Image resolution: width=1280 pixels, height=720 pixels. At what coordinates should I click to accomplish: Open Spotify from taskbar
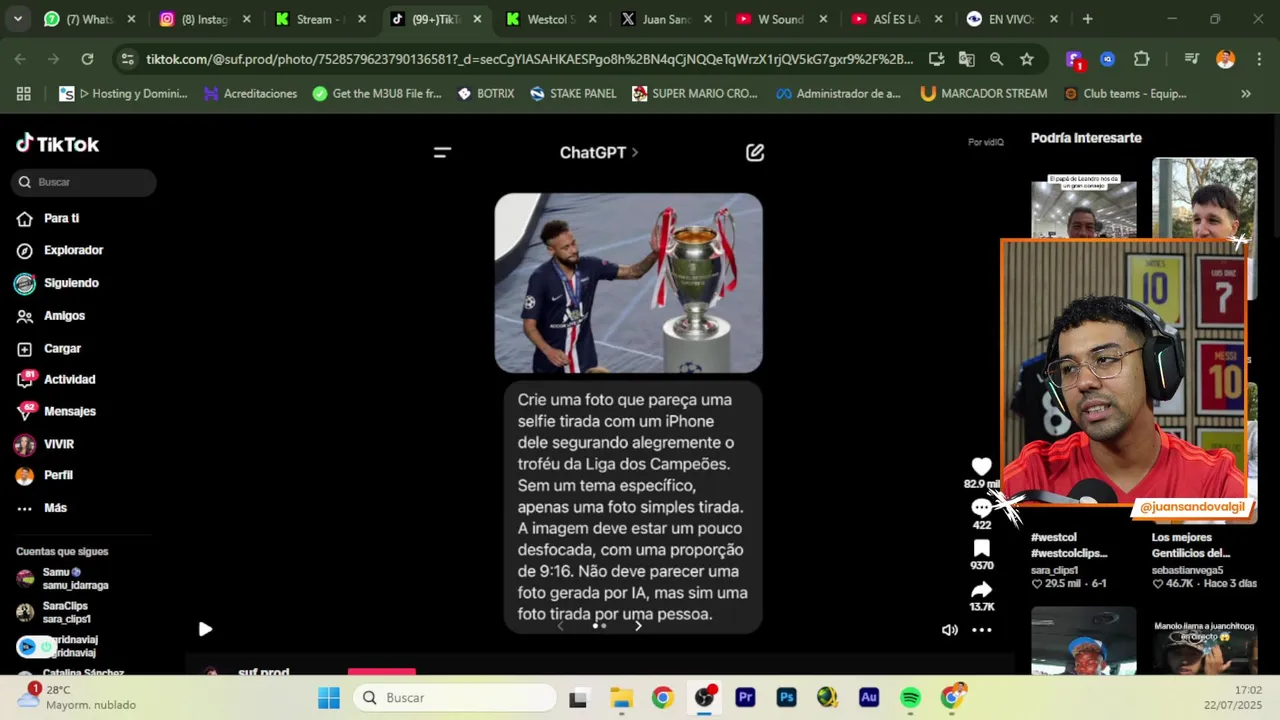910,698
